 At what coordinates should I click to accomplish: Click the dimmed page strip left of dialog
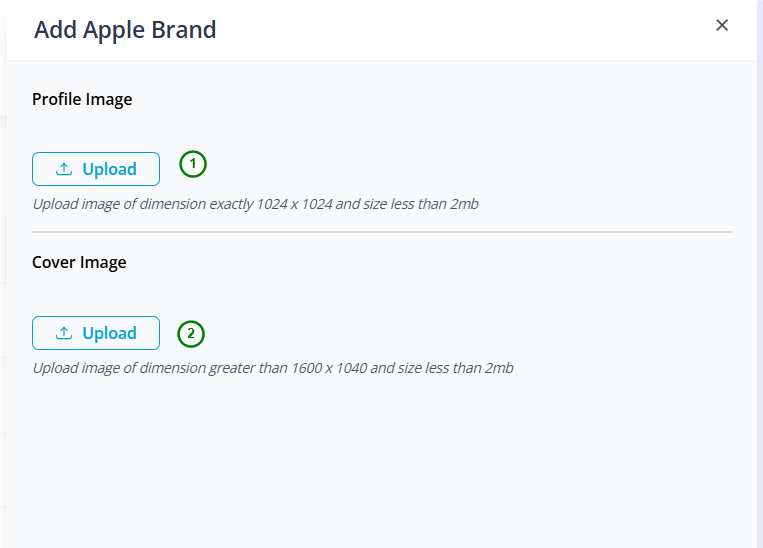(3, 274)
